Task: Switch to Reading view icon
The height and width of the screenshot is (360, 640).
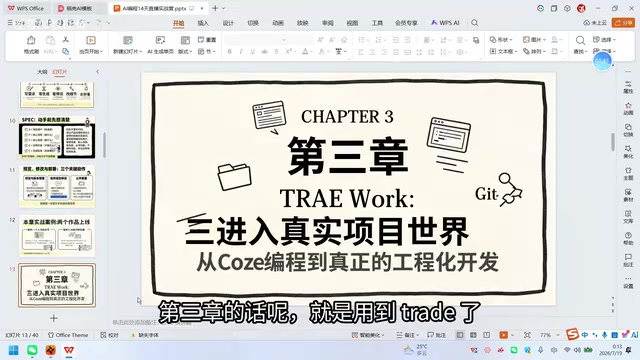Action: tap(487, 335)
